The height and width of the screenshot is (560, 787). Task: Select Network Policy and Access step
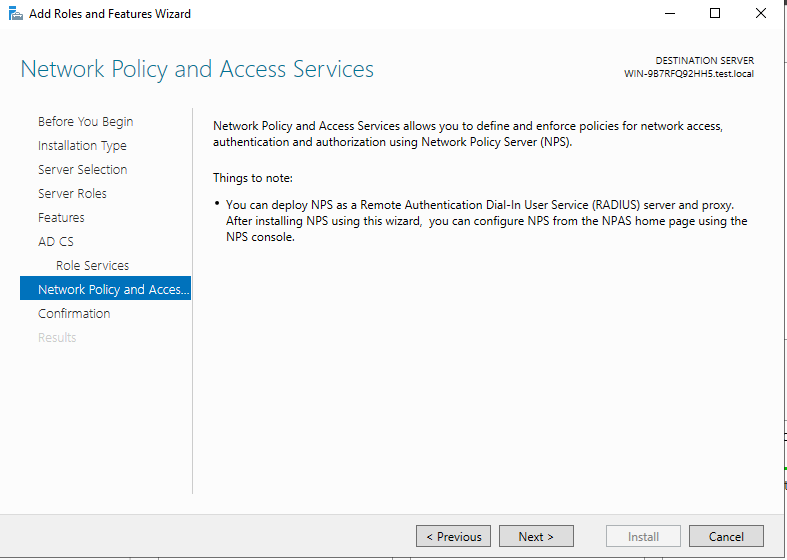[105, 289]
